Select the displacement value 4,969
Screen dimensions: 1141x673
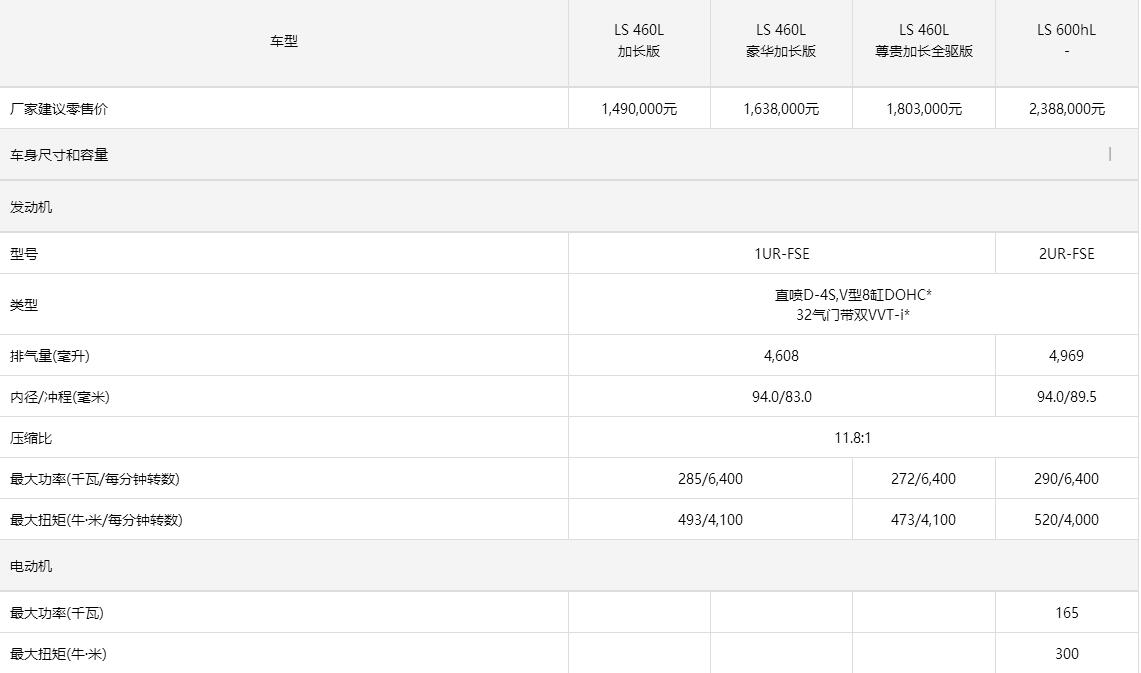click(1066, 356)
